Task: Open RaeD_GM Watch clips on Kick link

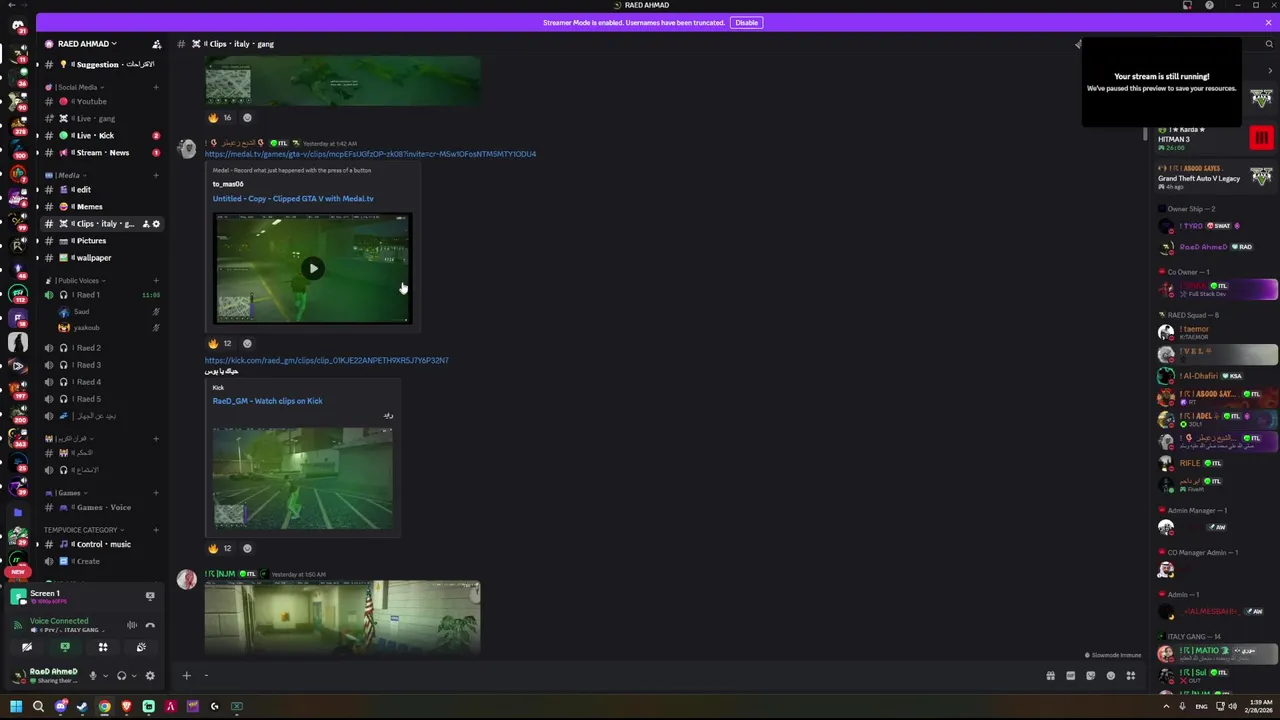Action: 267,401
